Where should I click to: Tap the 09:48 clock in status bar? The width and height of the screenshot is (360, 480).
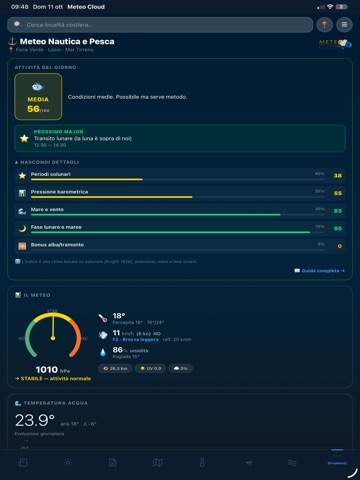[20, 7]
